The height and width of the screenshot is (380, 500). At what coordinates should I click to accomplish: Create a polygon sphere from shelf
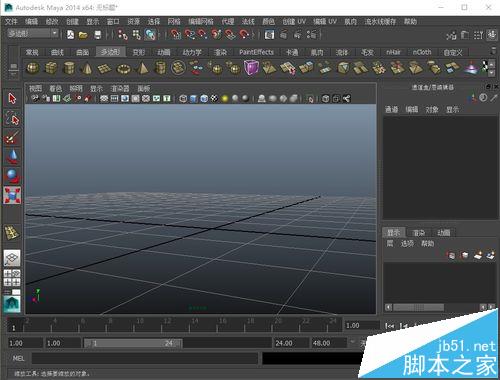(33, 68)
